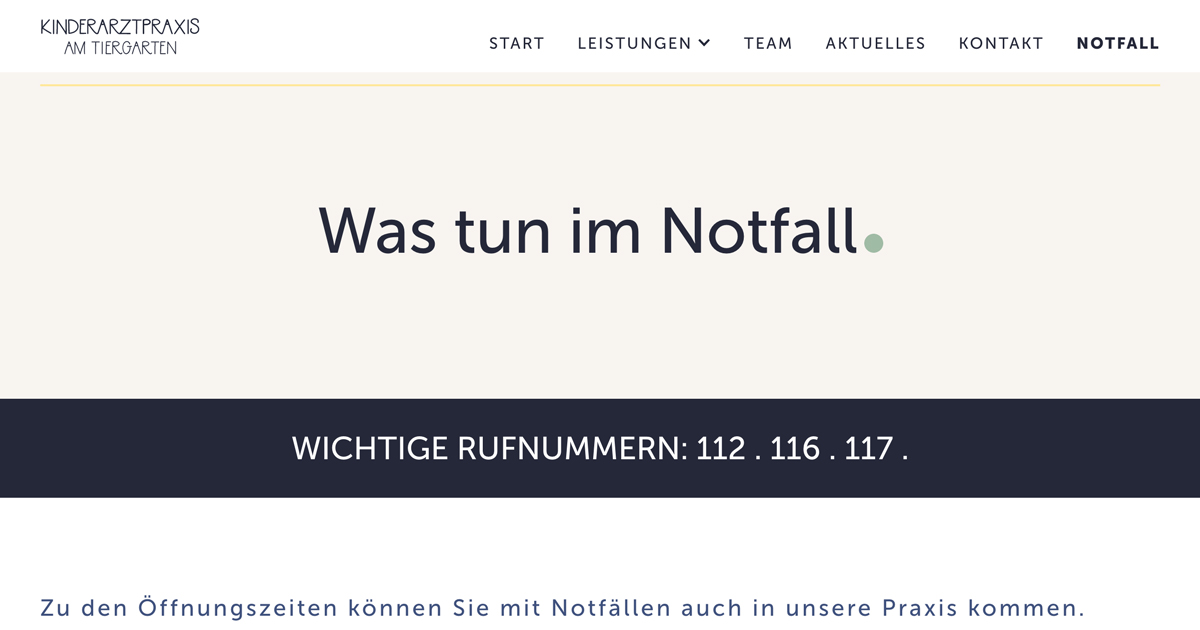Click the green dot after Notfall
This screenshot has height=630, width=1200.
874,243
